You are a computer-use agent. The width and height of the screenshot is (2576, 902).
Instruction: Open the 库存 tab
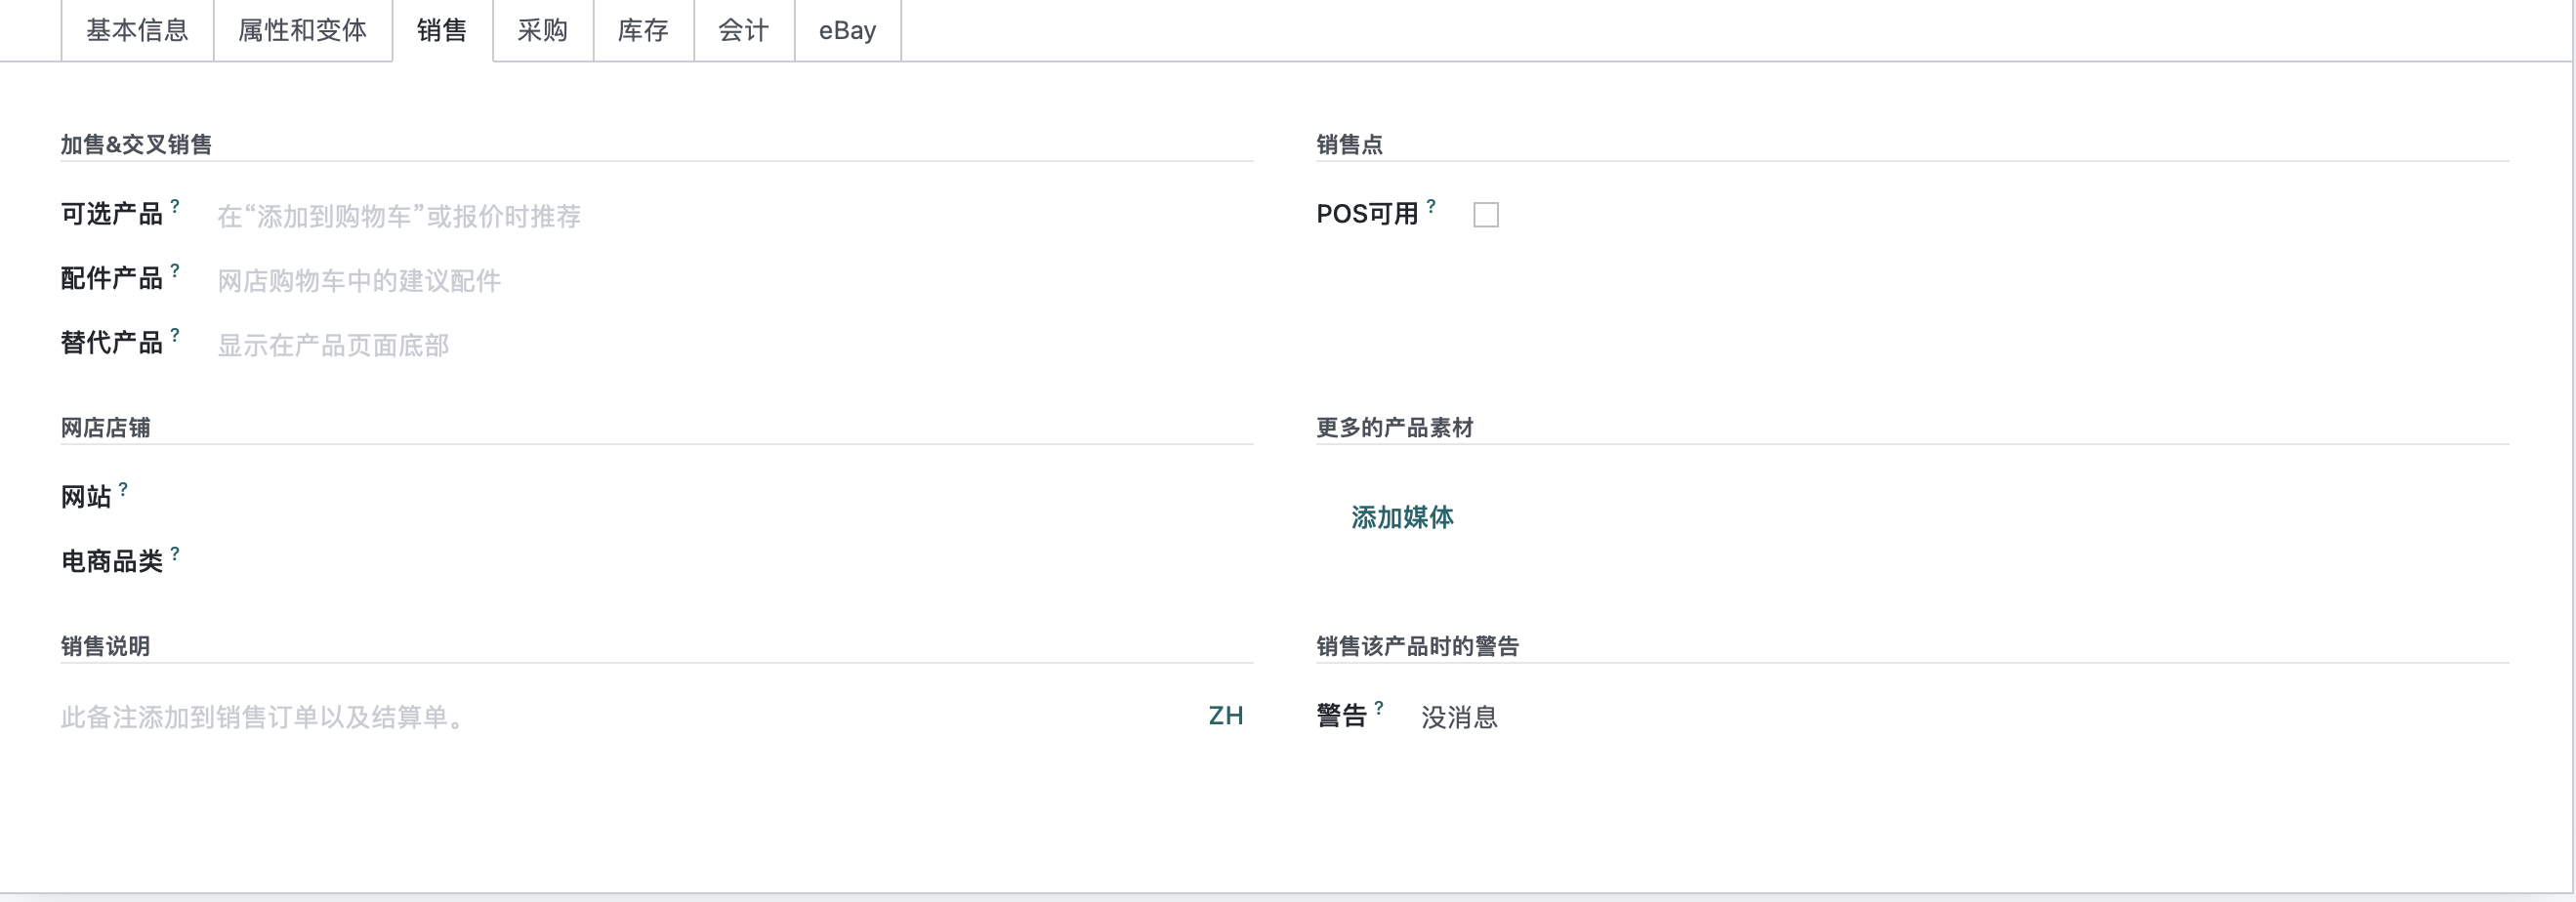pos(643,30)
